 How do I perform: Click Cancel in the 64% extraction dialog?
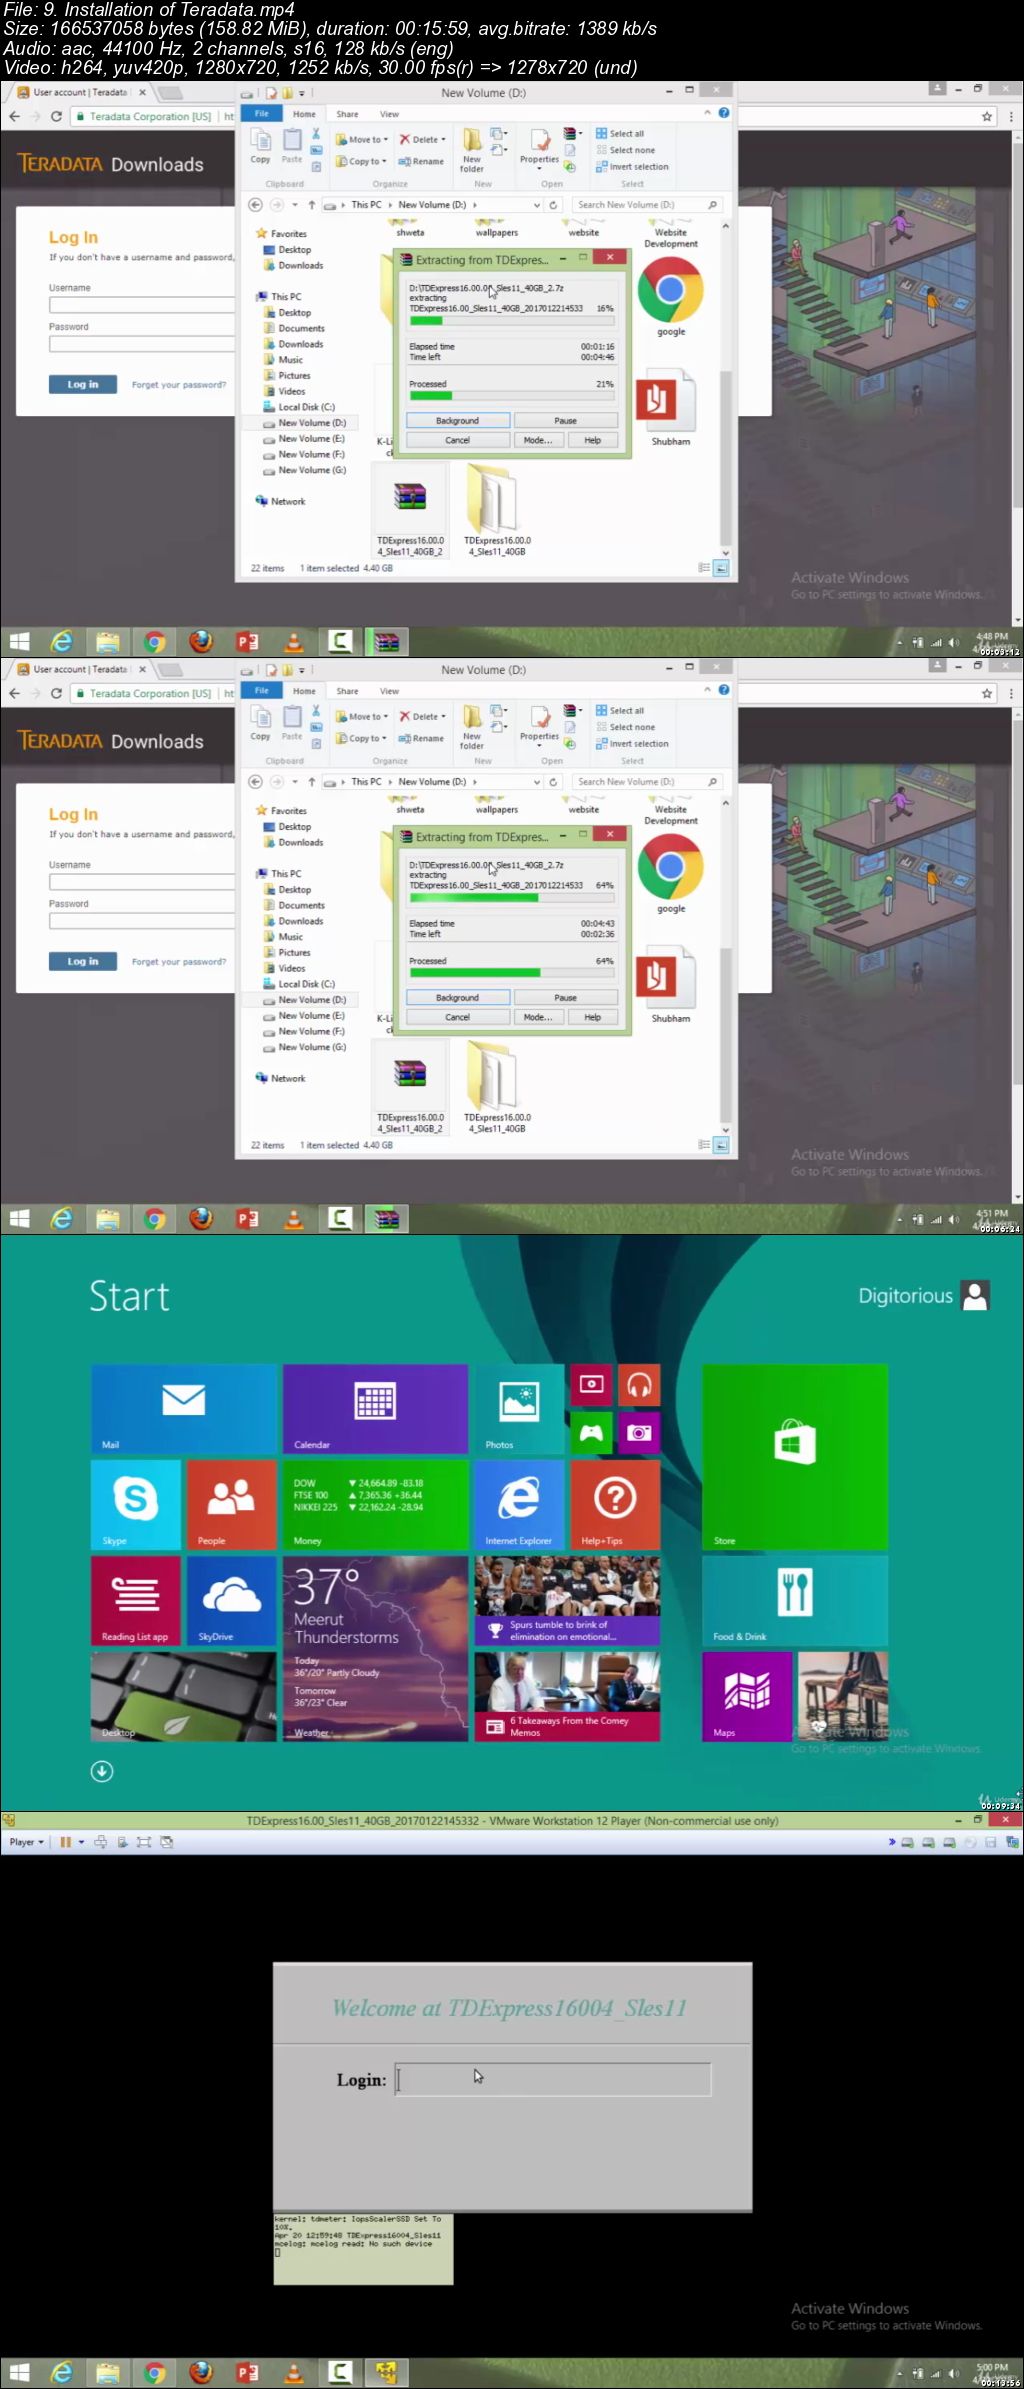[x=458, y=1017]
